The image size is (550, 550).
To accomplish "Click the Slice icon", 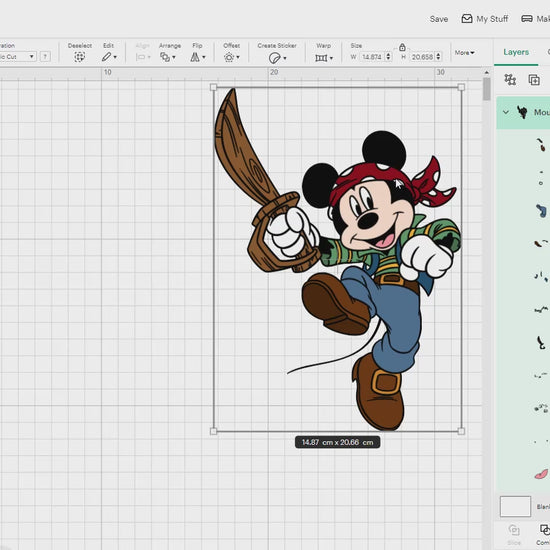I will point(514,530).
